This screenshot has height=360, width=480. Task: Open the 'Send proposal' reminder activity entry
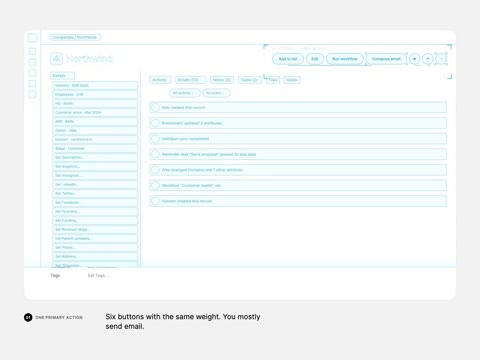(x=298, y=154)
